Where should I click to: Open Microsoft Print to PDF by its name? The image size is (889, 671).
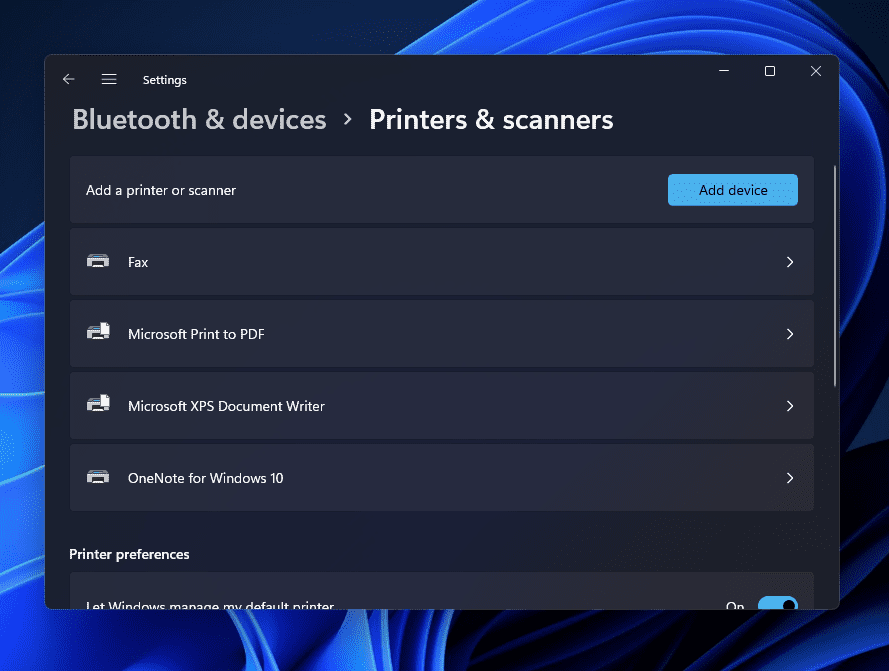(196, 334)
